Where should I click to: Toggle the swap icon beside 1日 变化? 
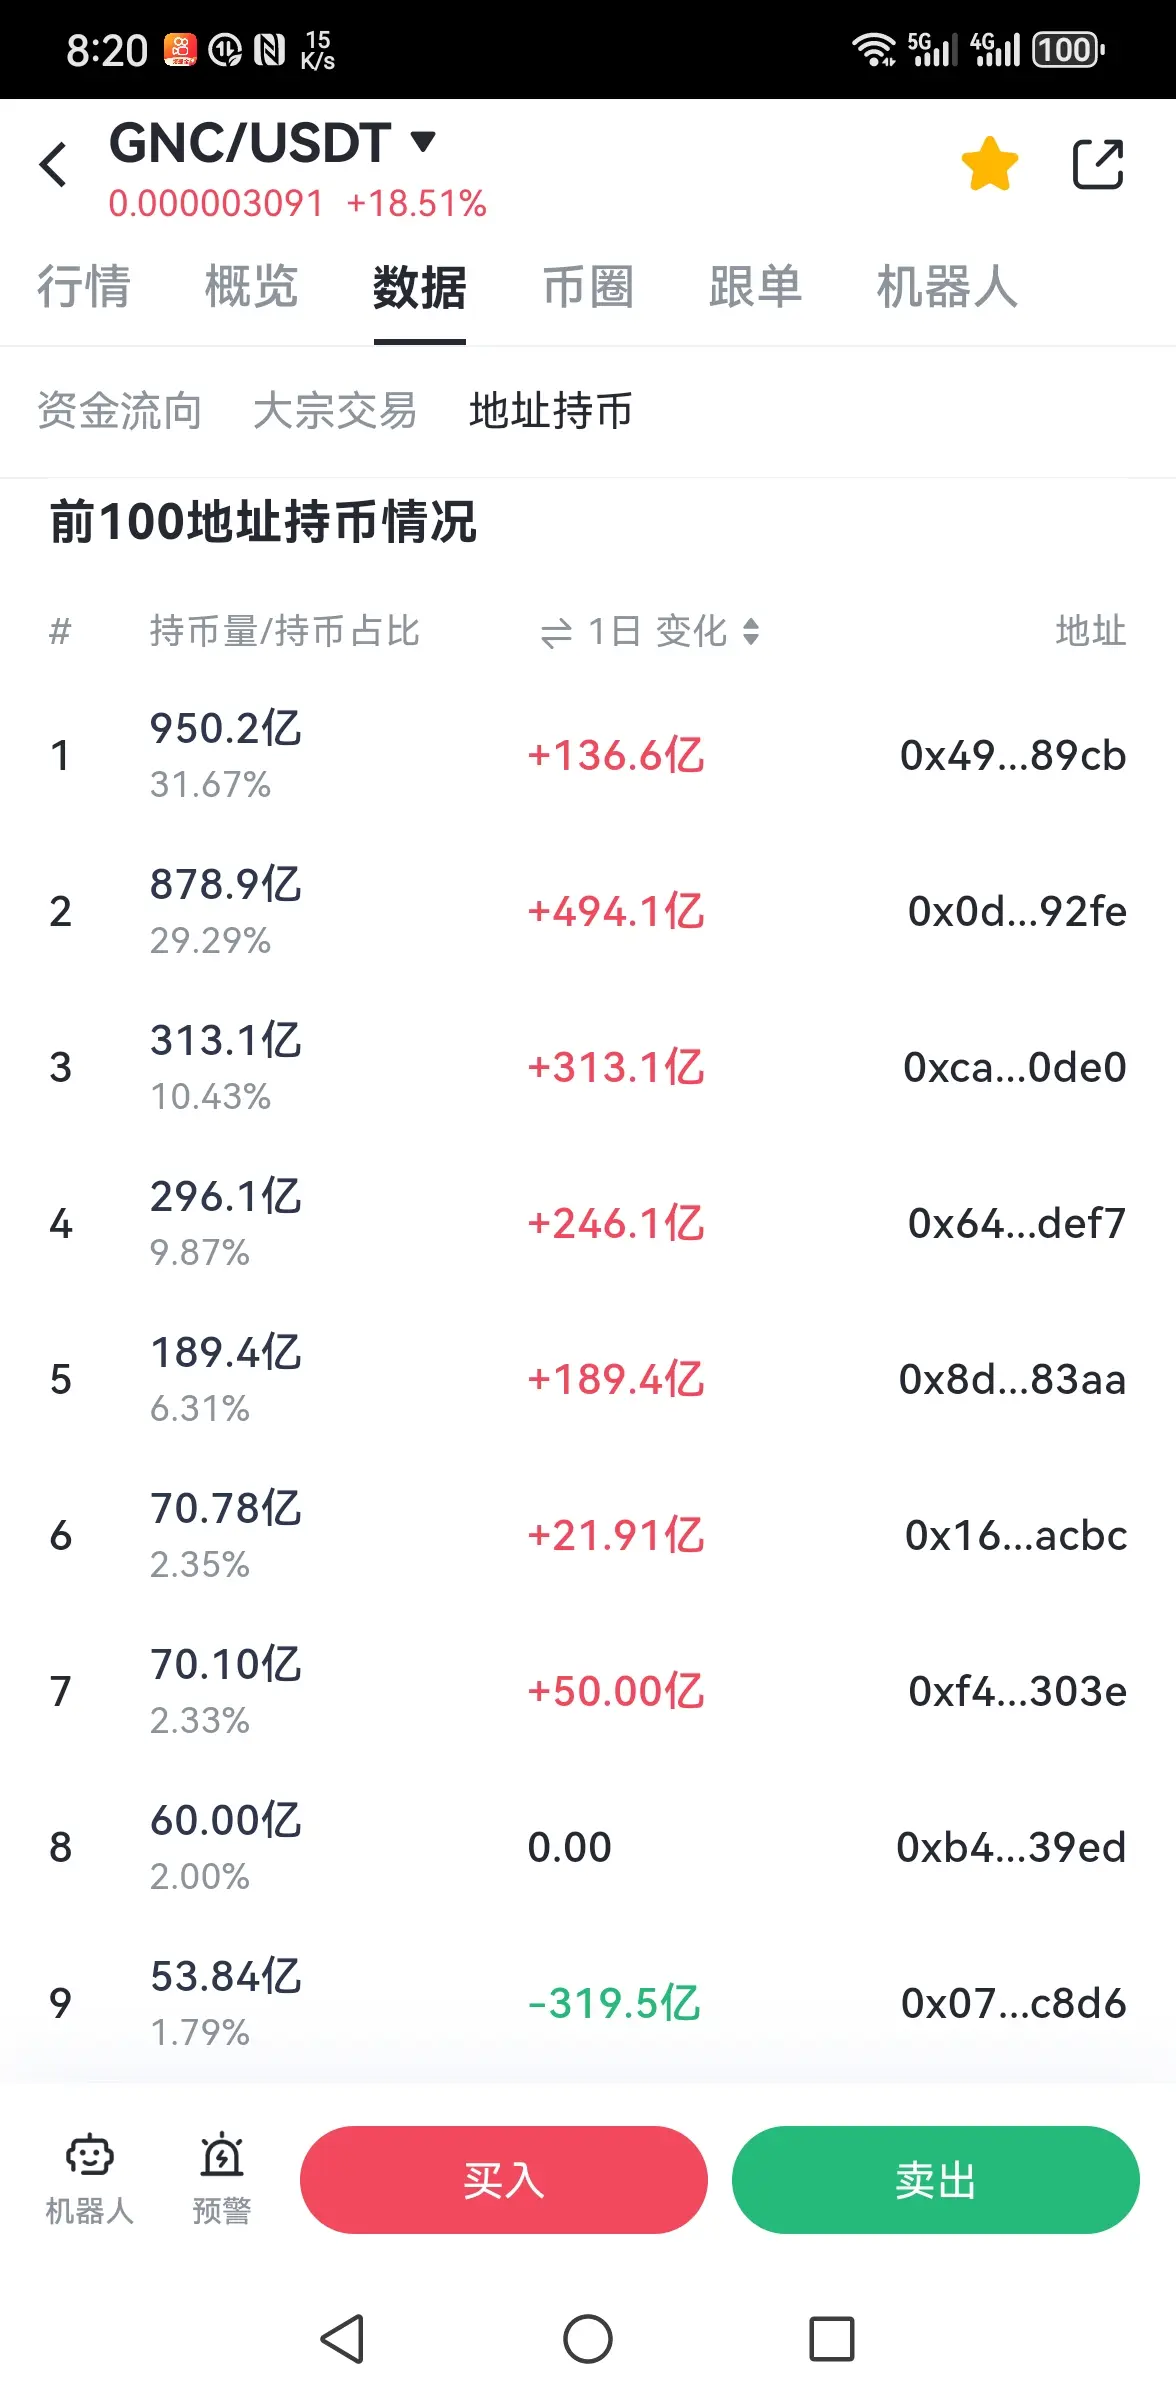point(556,633)
